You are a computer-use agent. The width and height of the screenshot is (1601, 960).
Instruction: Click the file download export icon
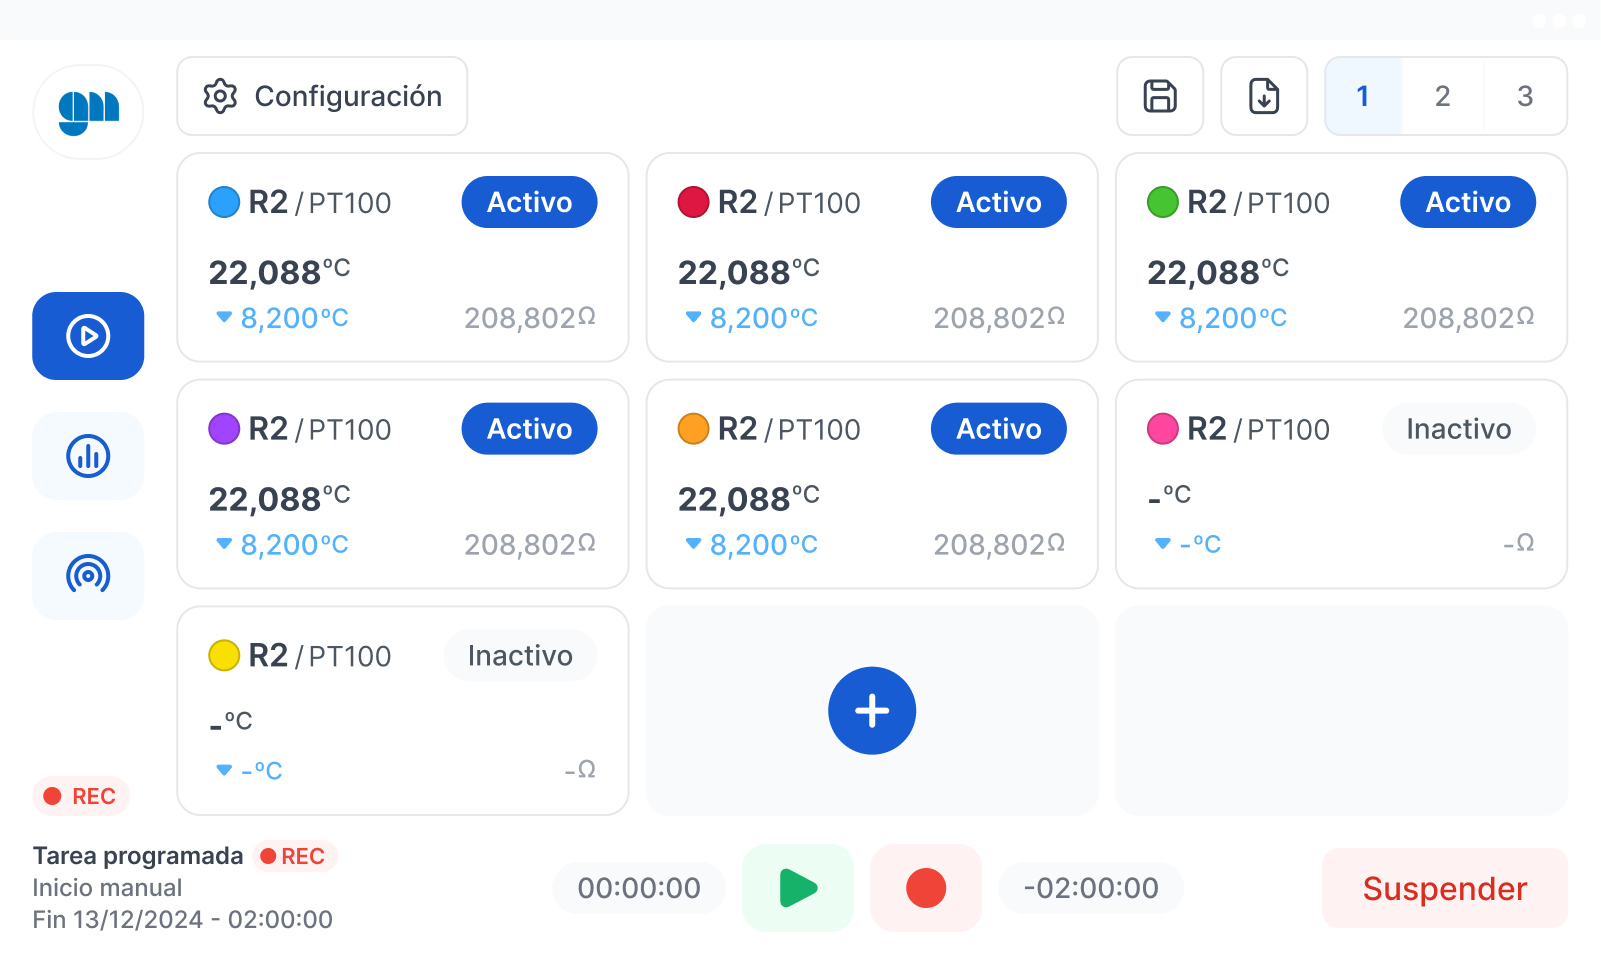pyautogui.click(x=1264, y=96)
